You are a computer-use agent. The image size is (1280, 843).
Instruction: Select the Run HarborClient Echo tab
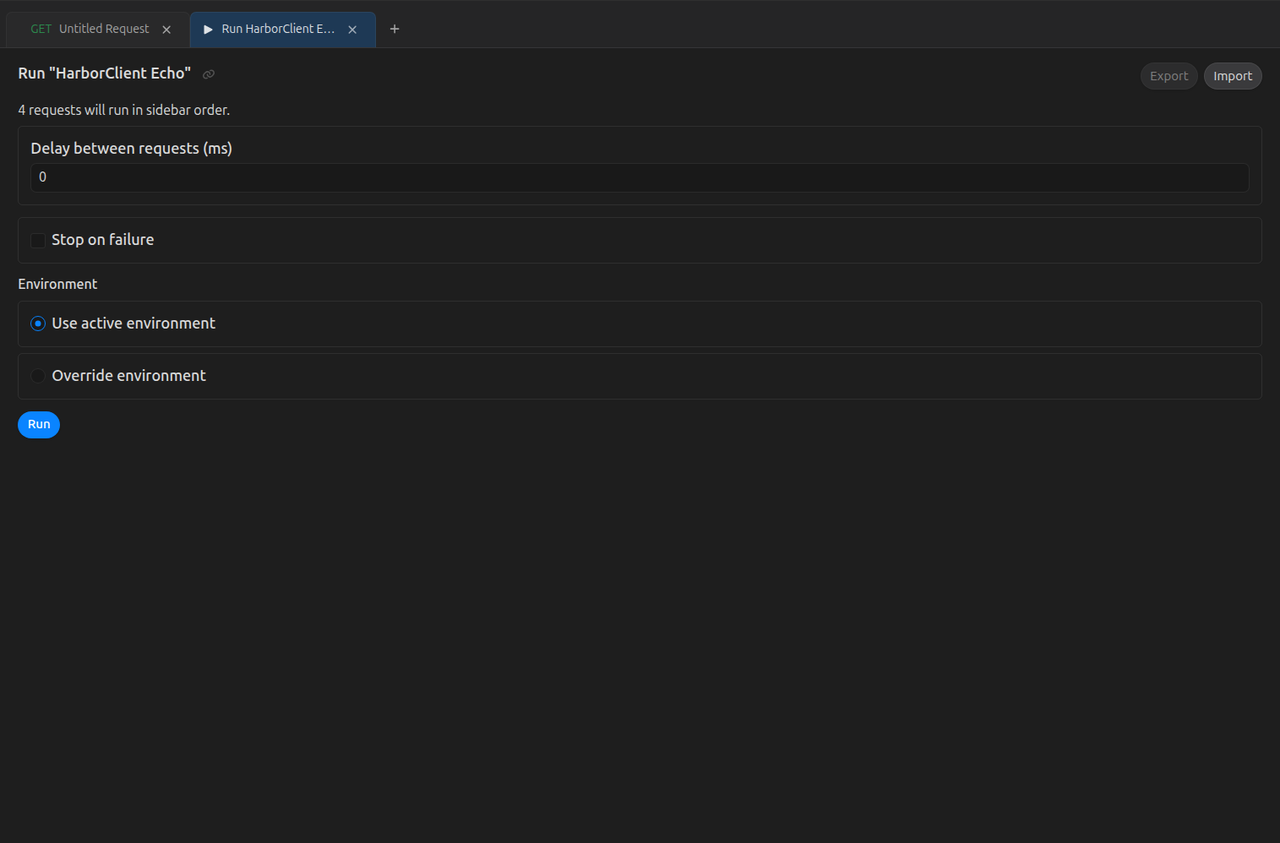(x=282, y=29)
